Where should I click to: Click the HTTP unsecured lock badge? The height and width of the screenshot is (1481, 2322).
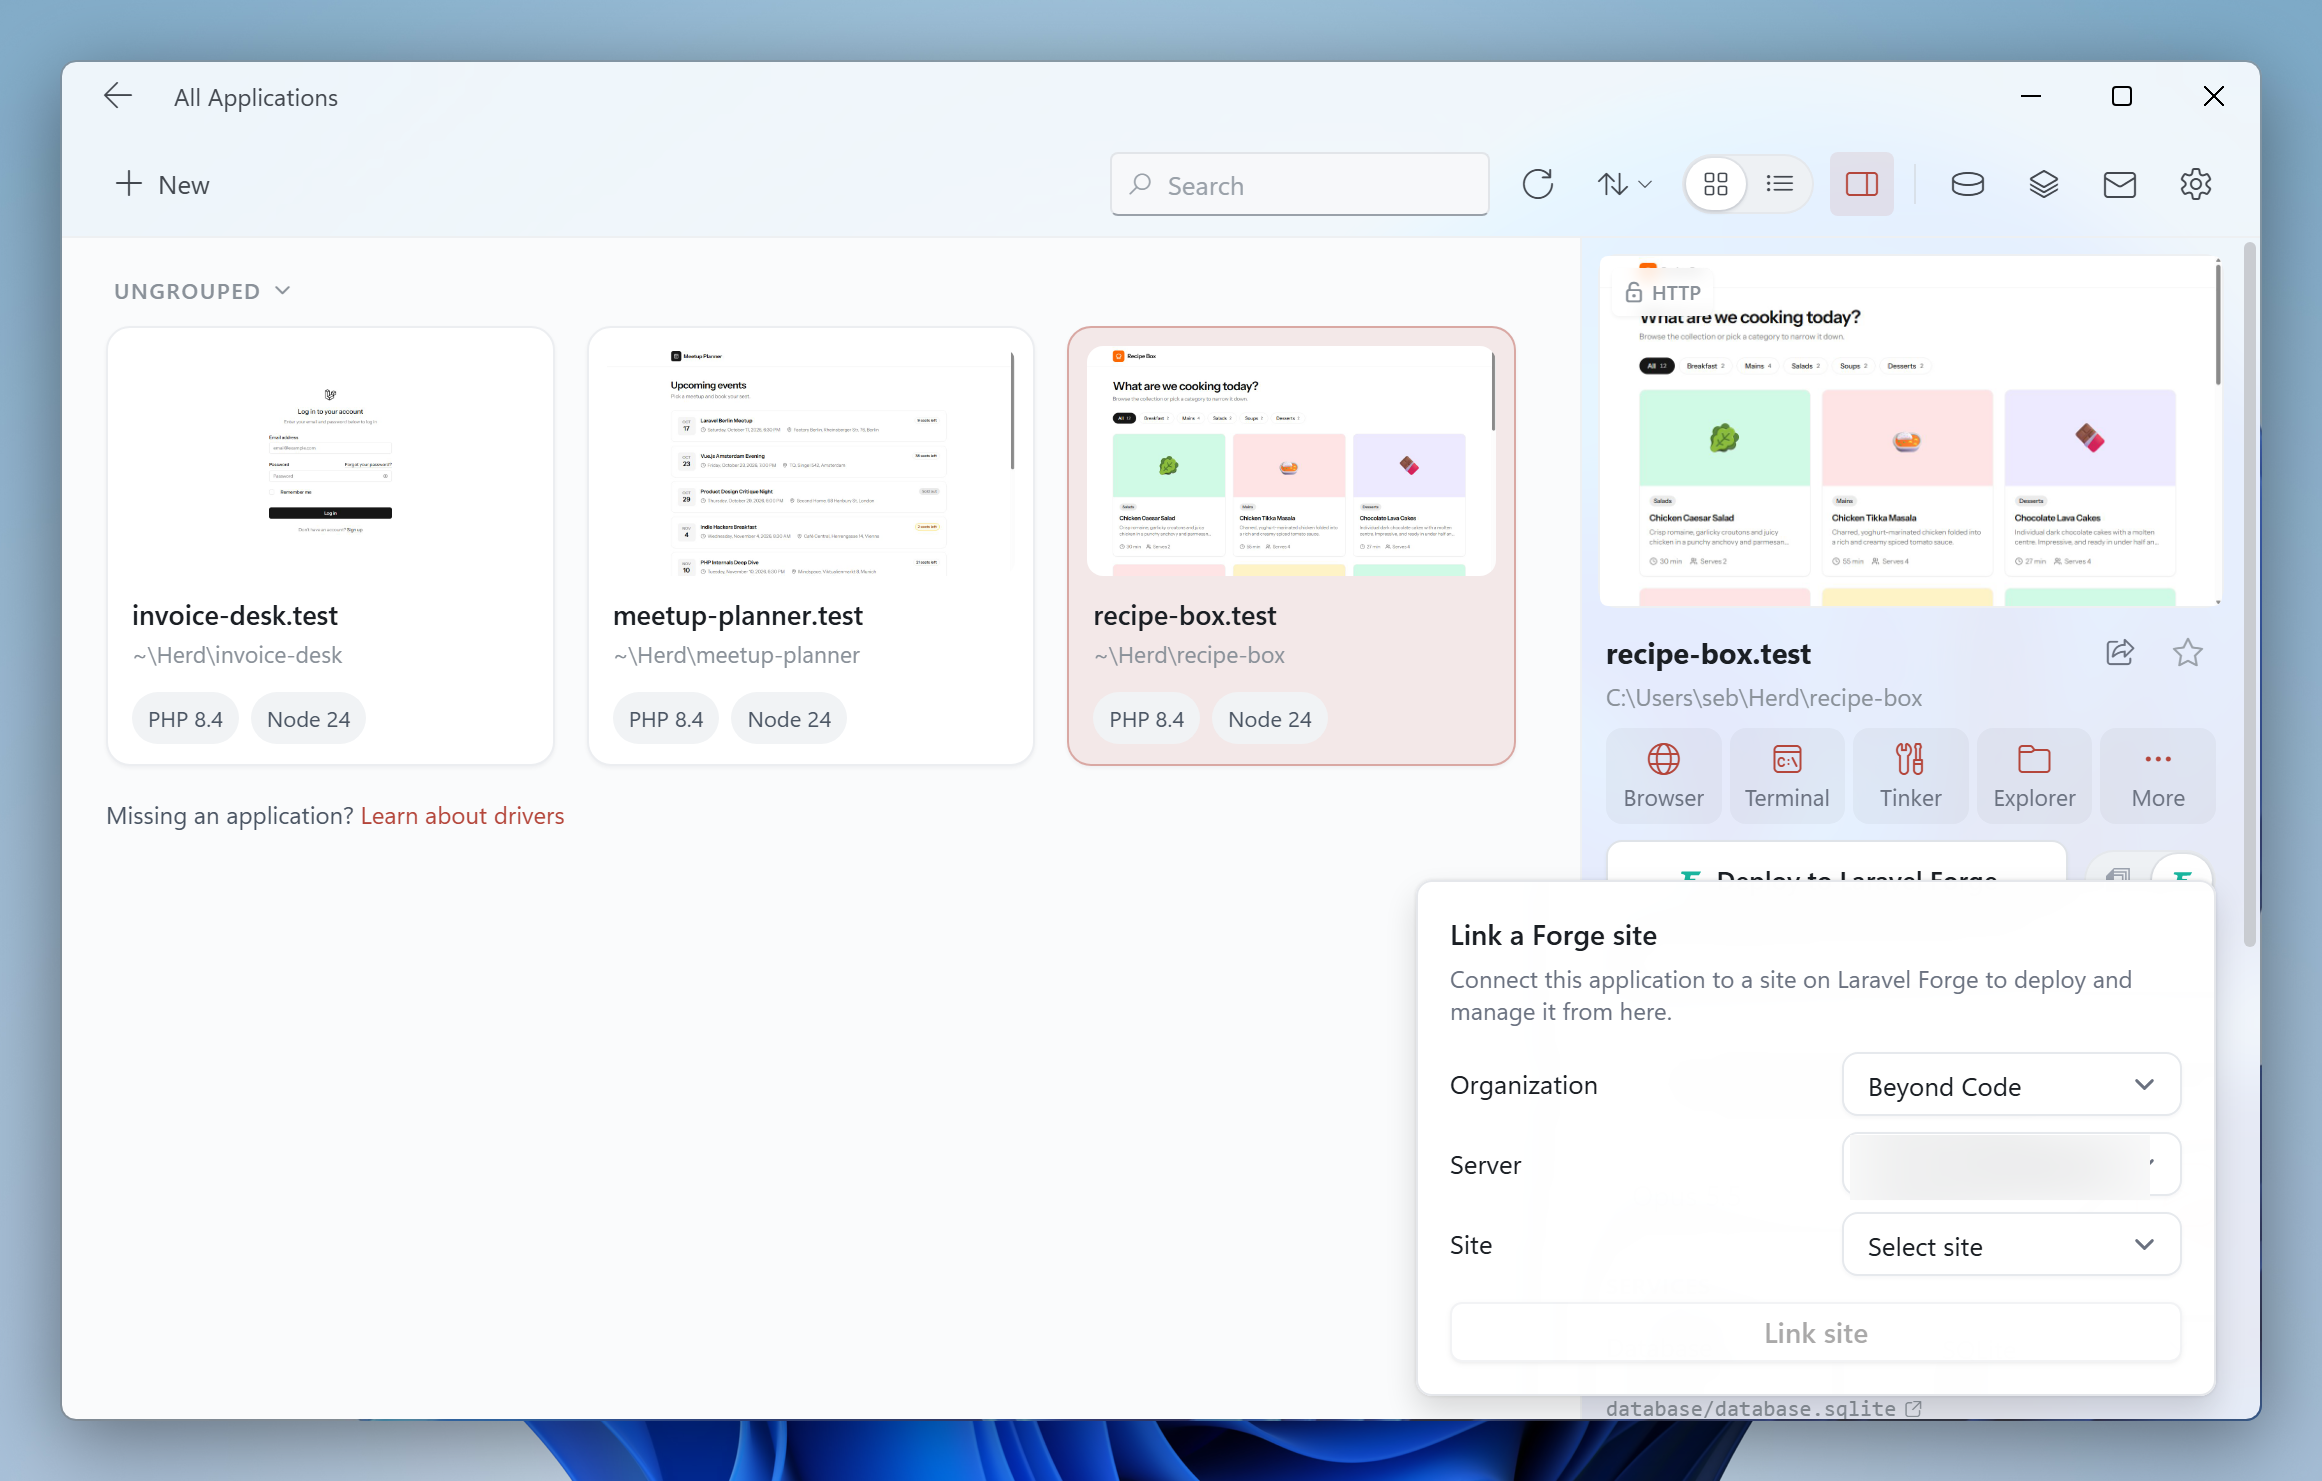1662,293
